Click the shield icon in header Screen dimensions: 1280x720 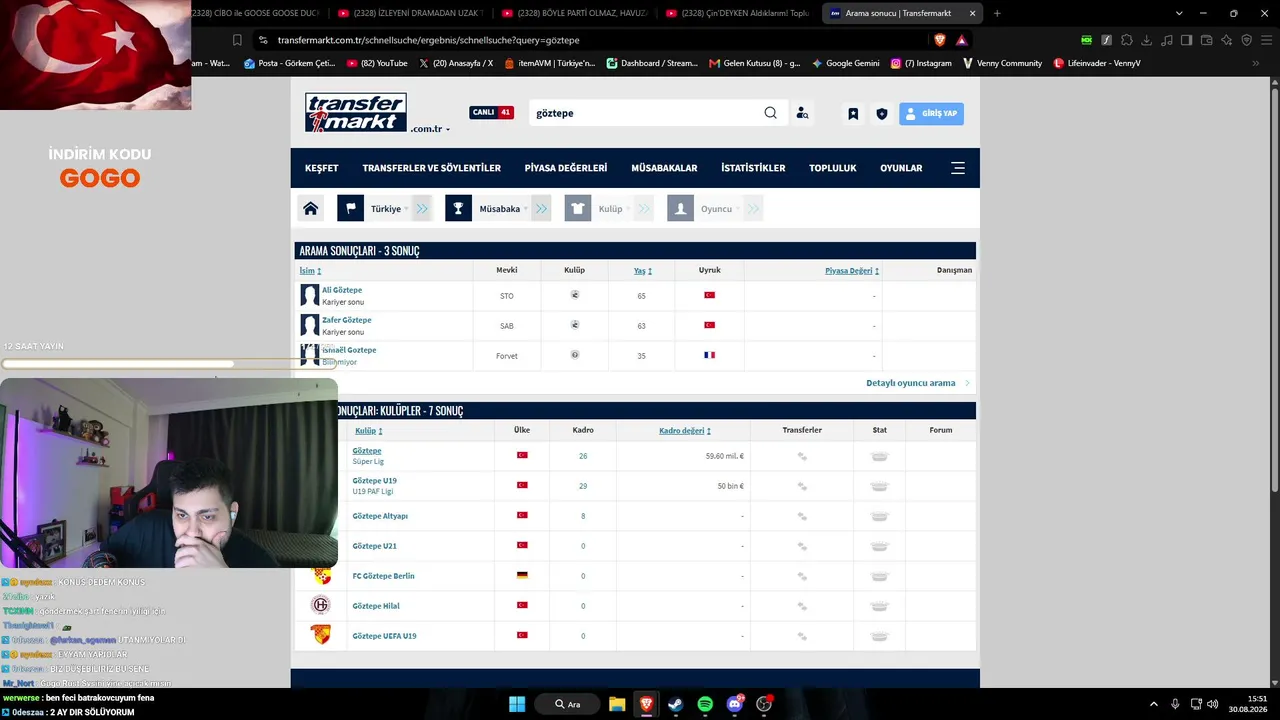tap(881, 114)
